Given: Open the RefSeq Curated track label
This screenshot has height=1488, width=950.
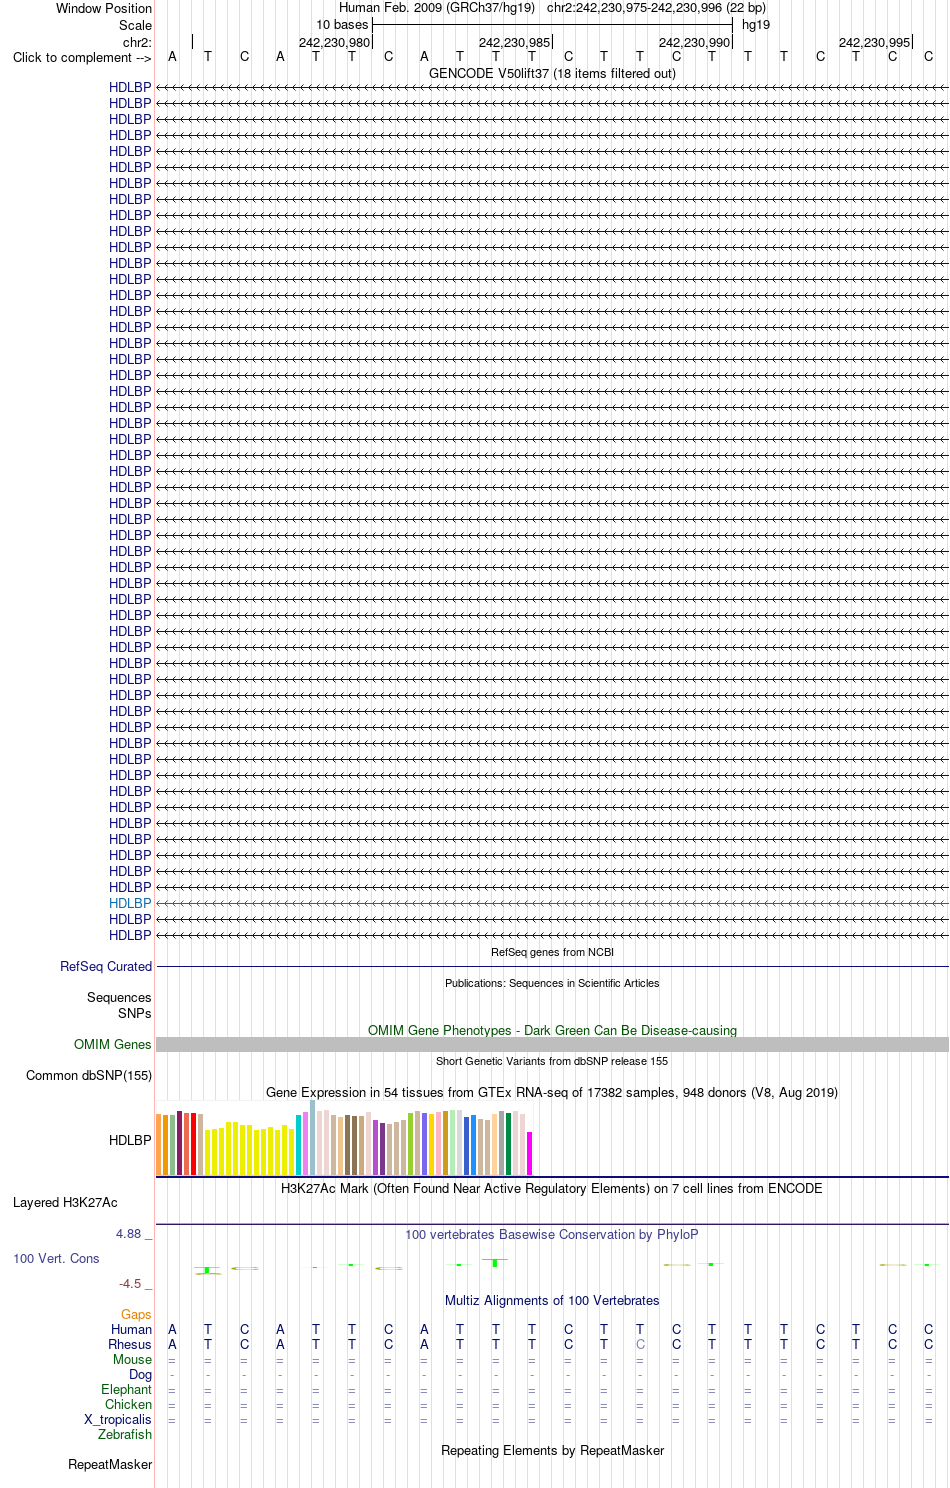Looking at the screenshot, I should click(x=106, y=966).
